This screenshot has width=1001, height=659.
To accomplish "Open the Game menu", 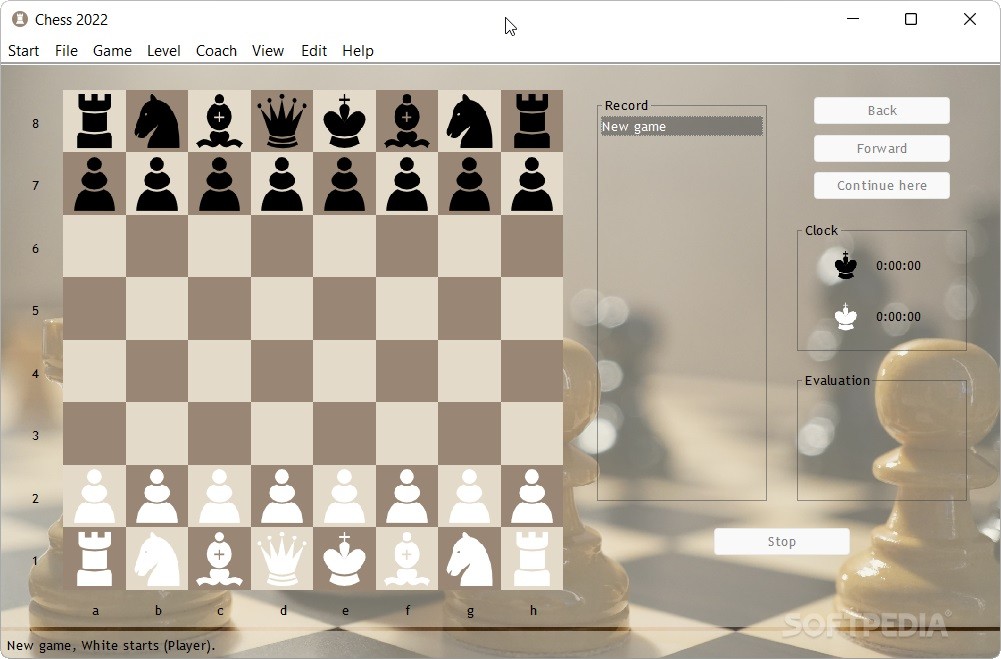I will [112, 50].
